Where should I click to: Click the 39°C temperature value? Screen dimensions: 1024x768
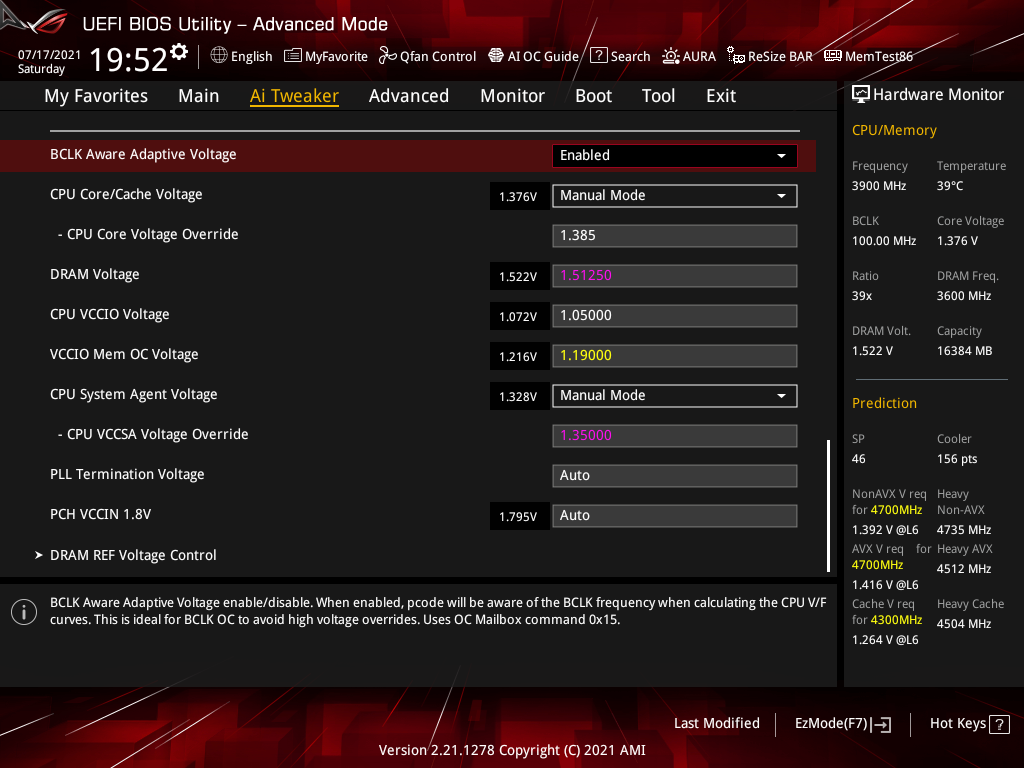pos(950,186)
